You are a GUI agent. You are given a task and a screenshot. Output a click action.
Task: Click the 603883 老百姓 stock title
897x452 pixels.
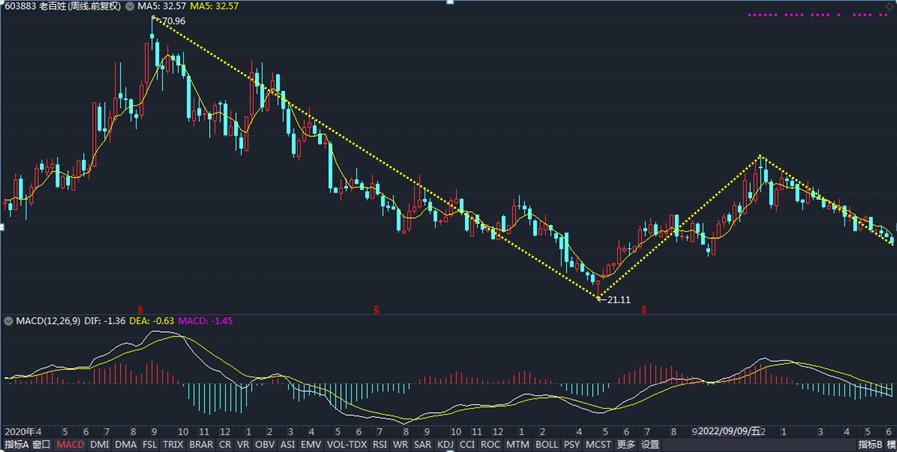(x=63, y=6)
